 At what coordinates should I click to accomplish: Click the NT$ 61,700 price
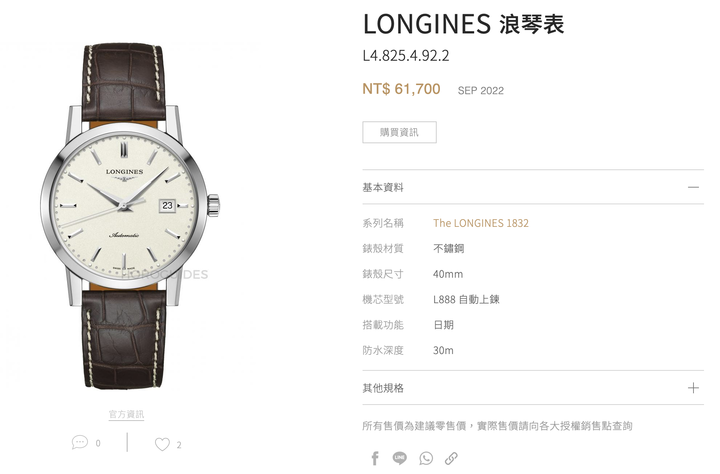[401, 89]
